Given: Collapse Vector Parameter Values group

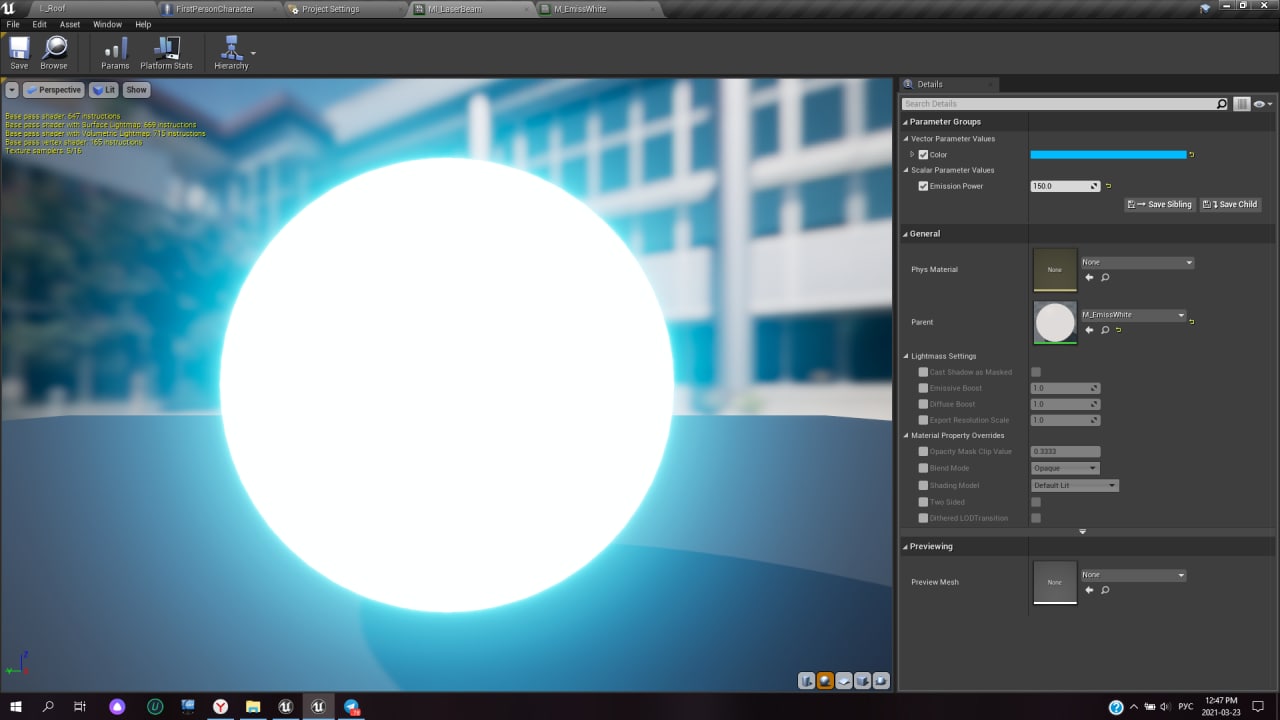Looking at the screenshot, I should click(906, 139).
